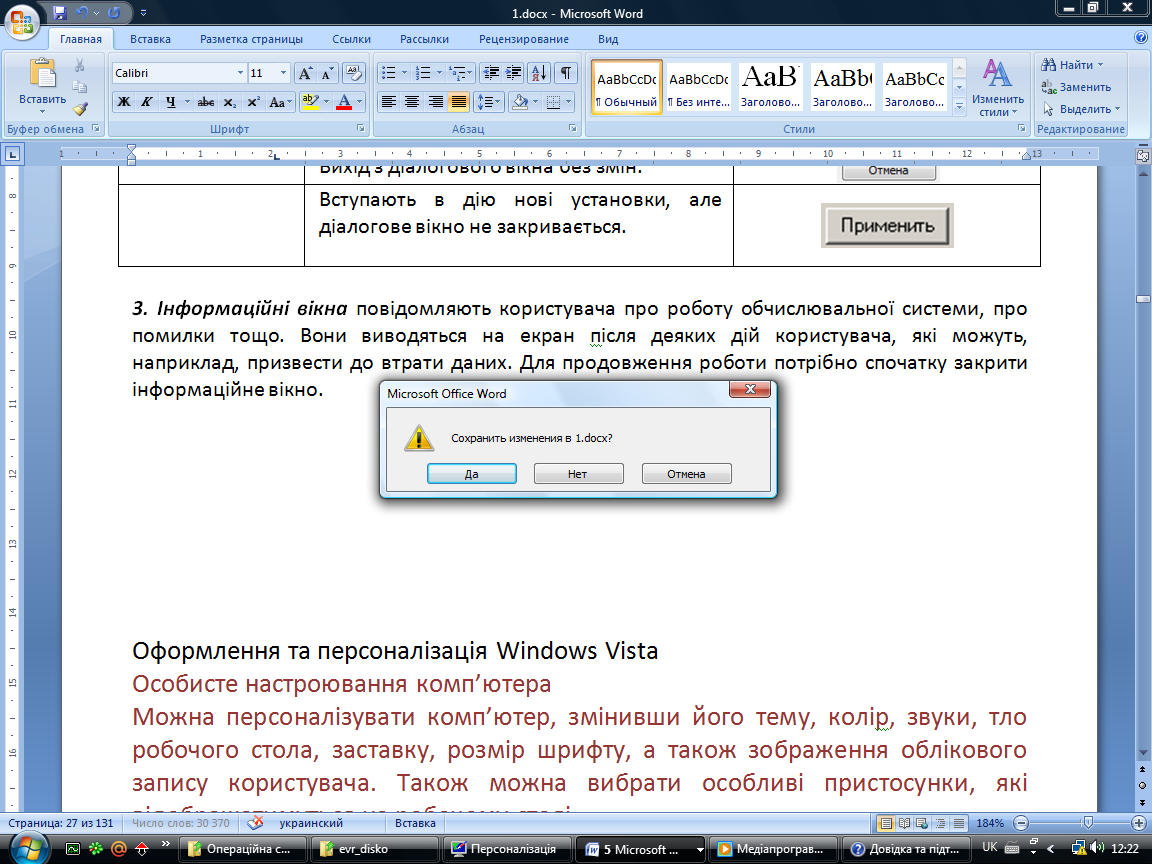Viewport: 1152px width, 864px height.
Task: Toggle underline Ч formatting
Action: [170, 102]
